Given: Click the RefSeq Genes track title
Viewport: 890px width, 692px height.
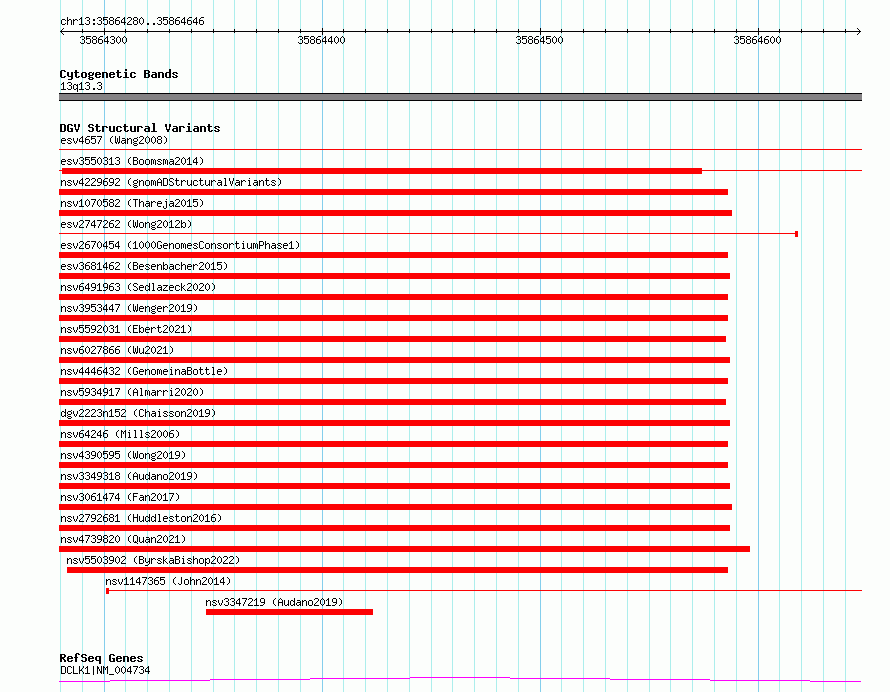Looking at the screenshot, I should click(x=101, y=659).
